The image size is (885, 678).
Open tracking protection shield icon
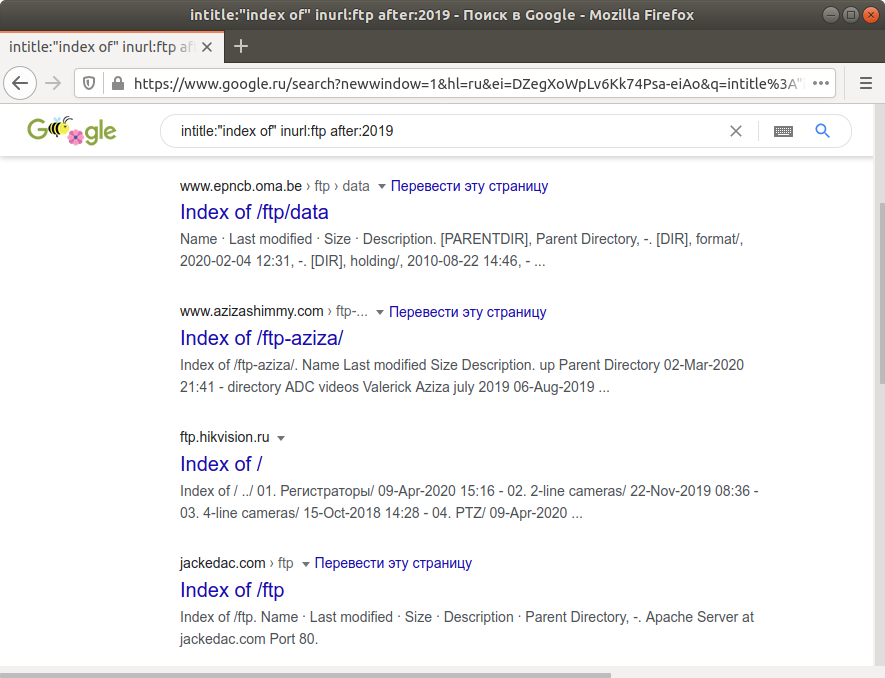[x=89, y=84]
